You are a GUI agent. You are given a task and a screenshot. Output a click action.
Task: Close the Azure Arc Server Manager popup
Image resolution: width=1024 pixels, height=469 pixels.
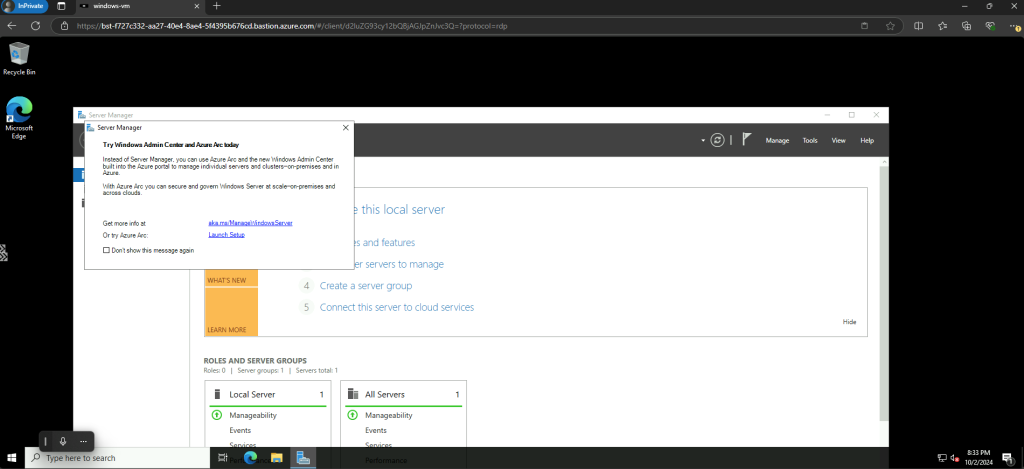(x=345, y=127)
